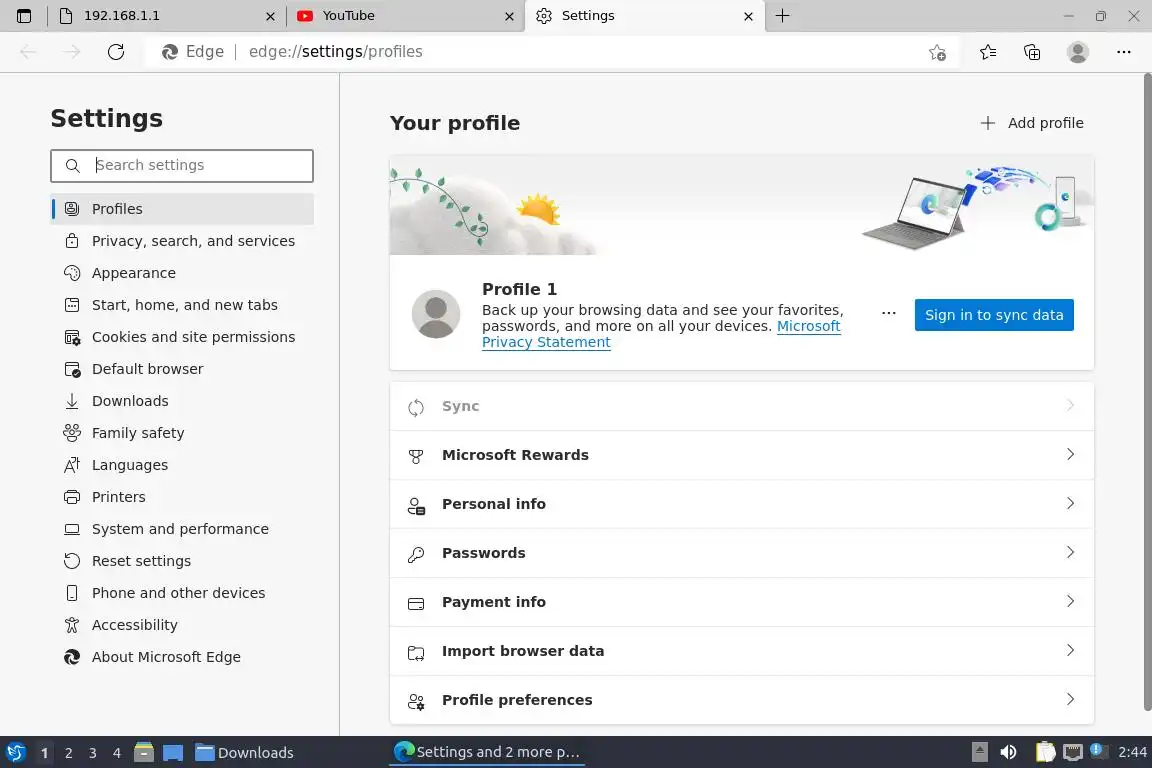
Task: Click the Microsoft Rewards trophy icon
Action: coord(416,456)
